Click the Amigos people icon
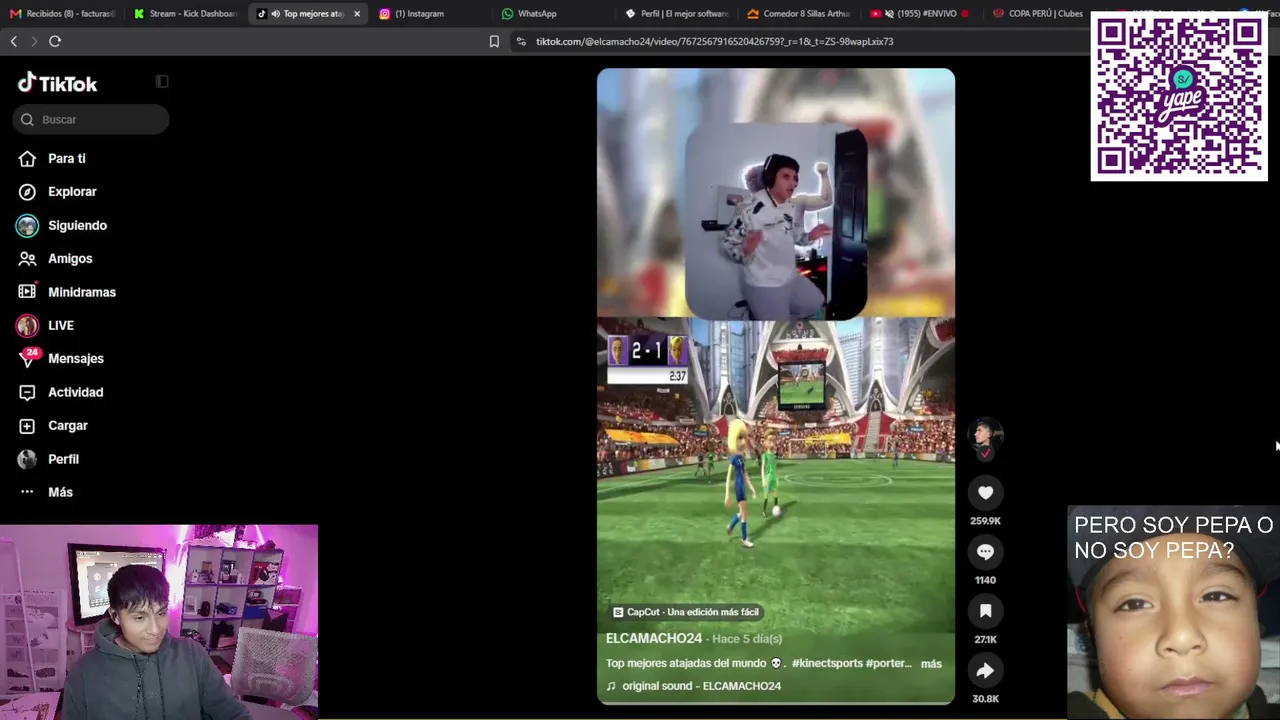Screen dimensions: 1280x720 click(27, 258)
